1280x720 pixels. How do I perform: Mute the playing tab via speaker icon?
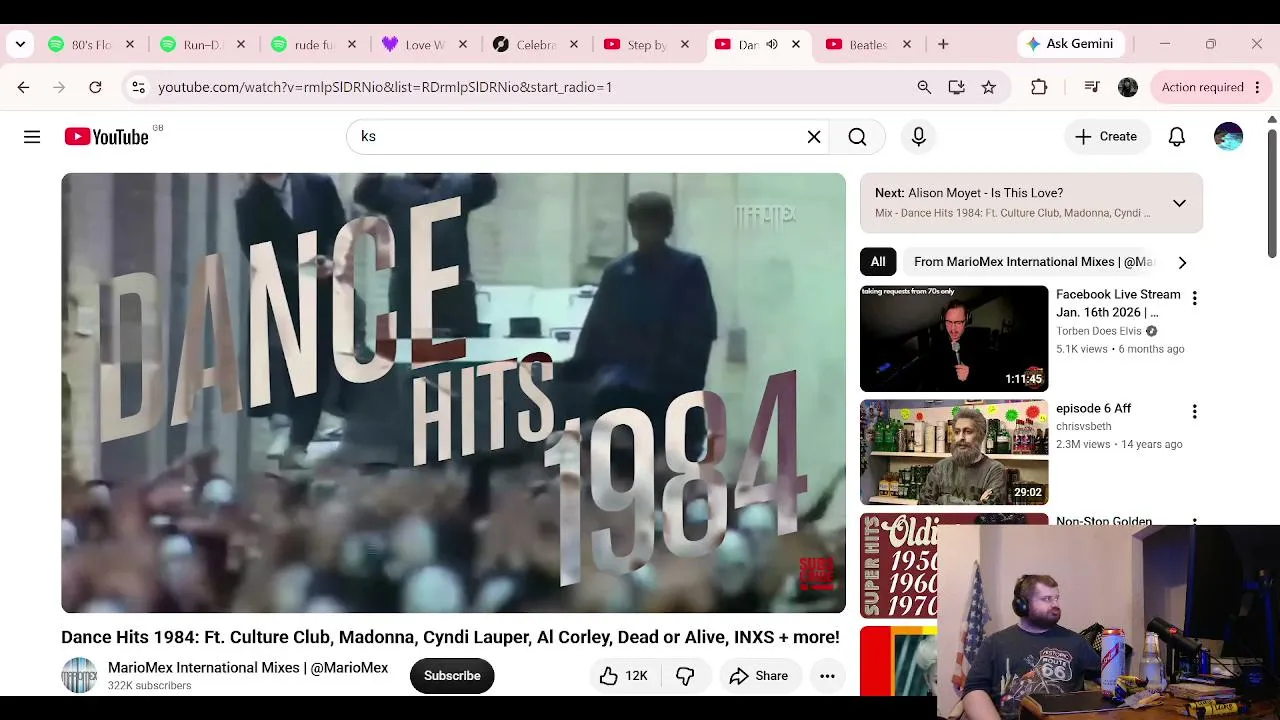[771, 44]
